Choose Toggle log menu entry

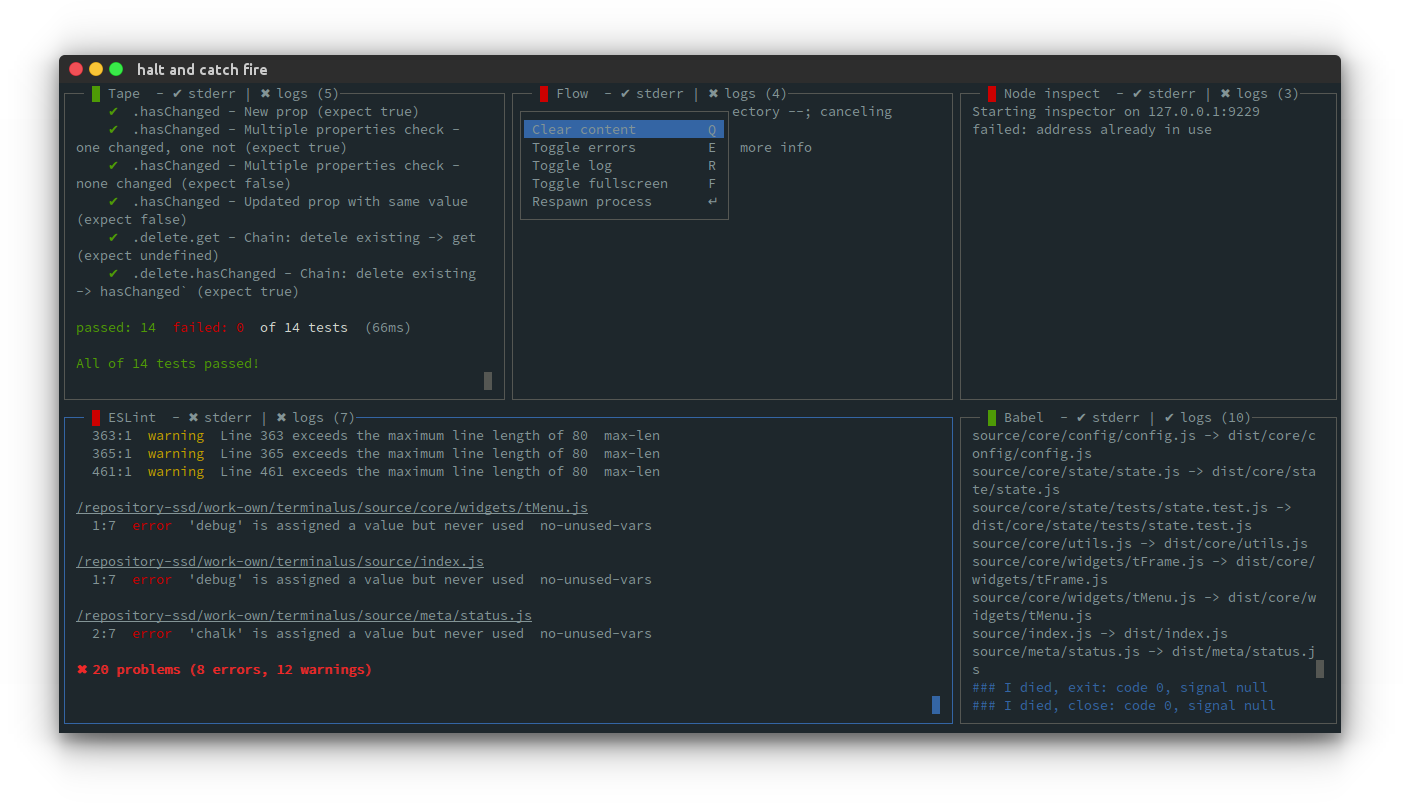point(624,165)
